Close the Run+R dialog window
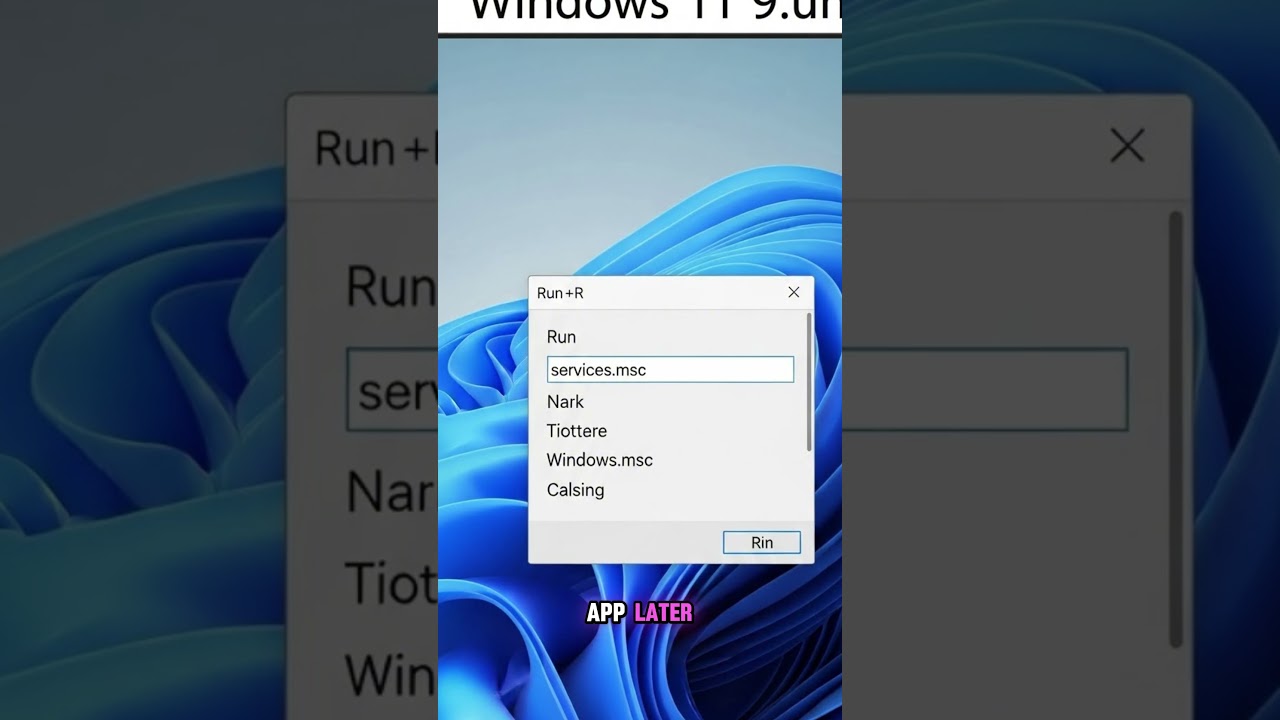 point(793,292)
